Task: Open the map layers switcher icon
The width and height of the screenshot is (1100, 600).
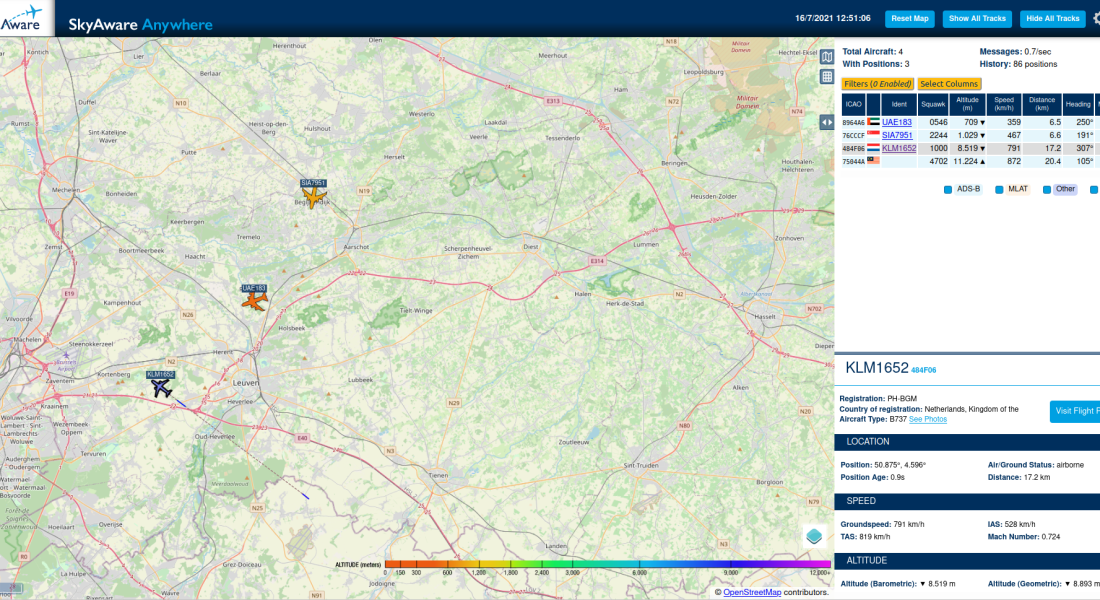Action: click(815, 536)
